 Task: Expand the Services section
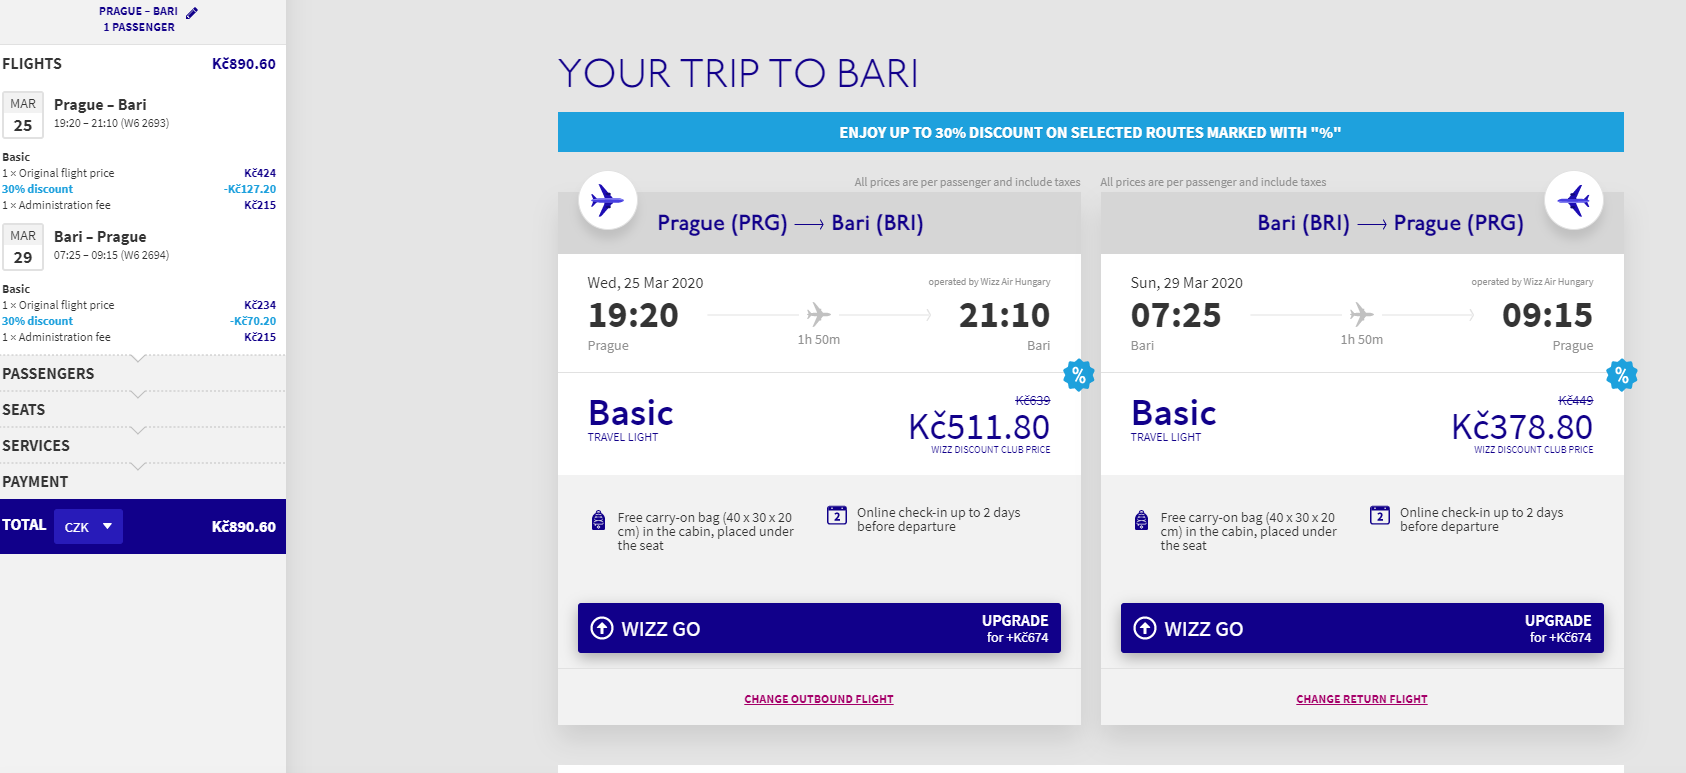(143, 445)
